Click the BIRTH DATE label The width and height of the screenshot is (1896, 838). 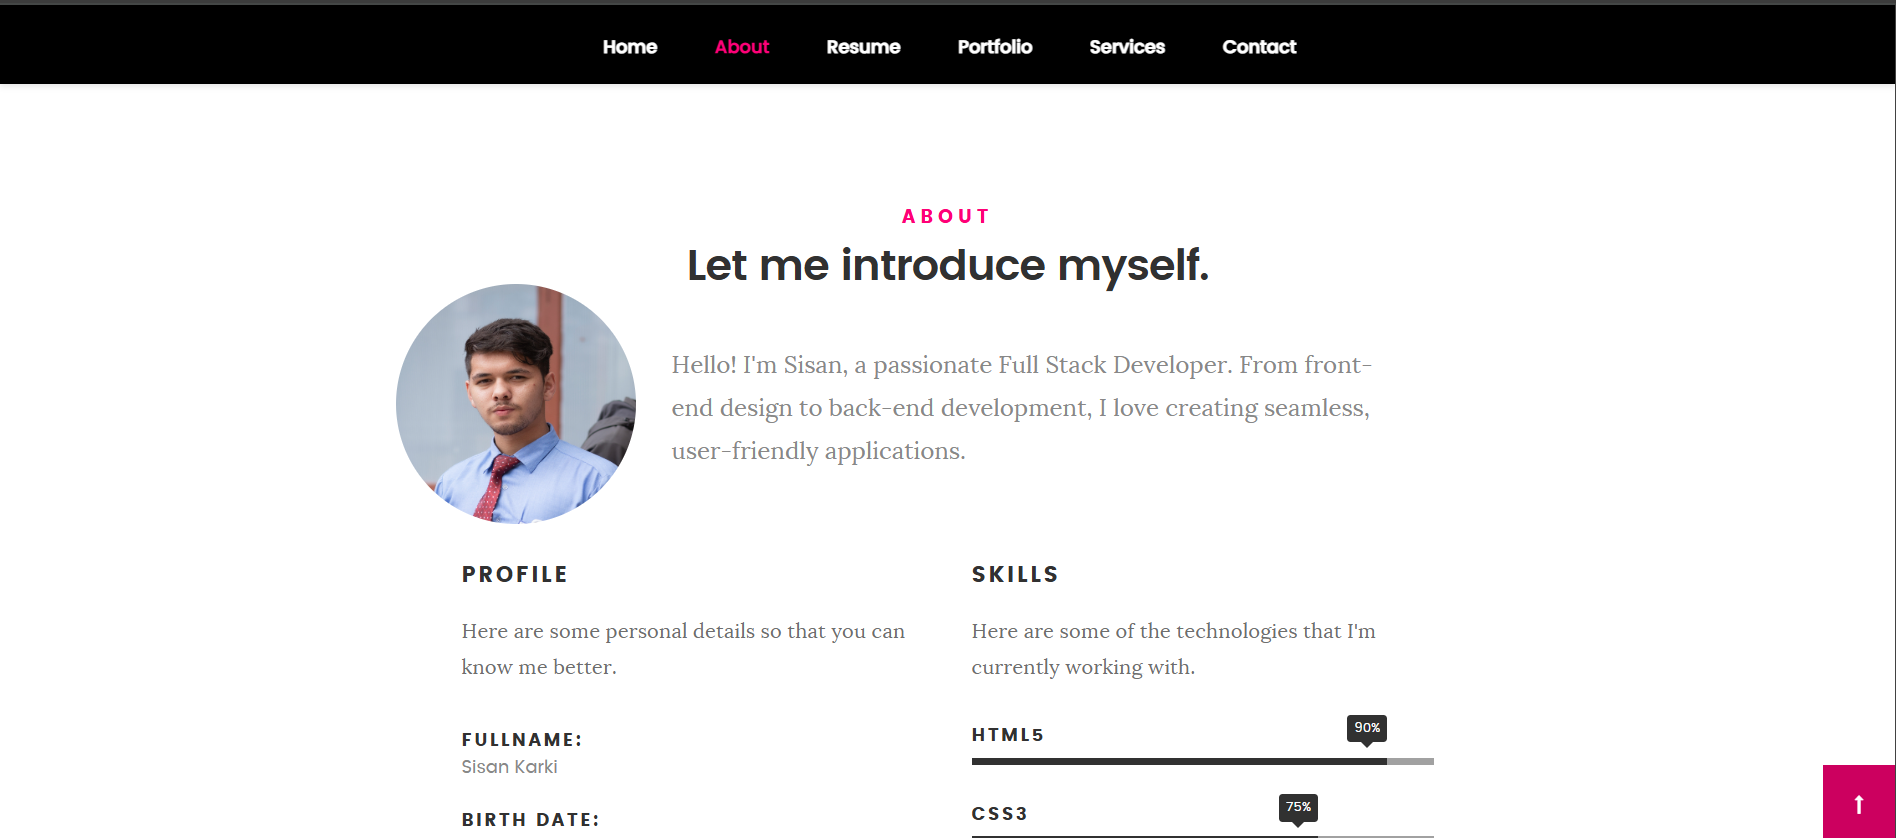[x=530, y=820]
